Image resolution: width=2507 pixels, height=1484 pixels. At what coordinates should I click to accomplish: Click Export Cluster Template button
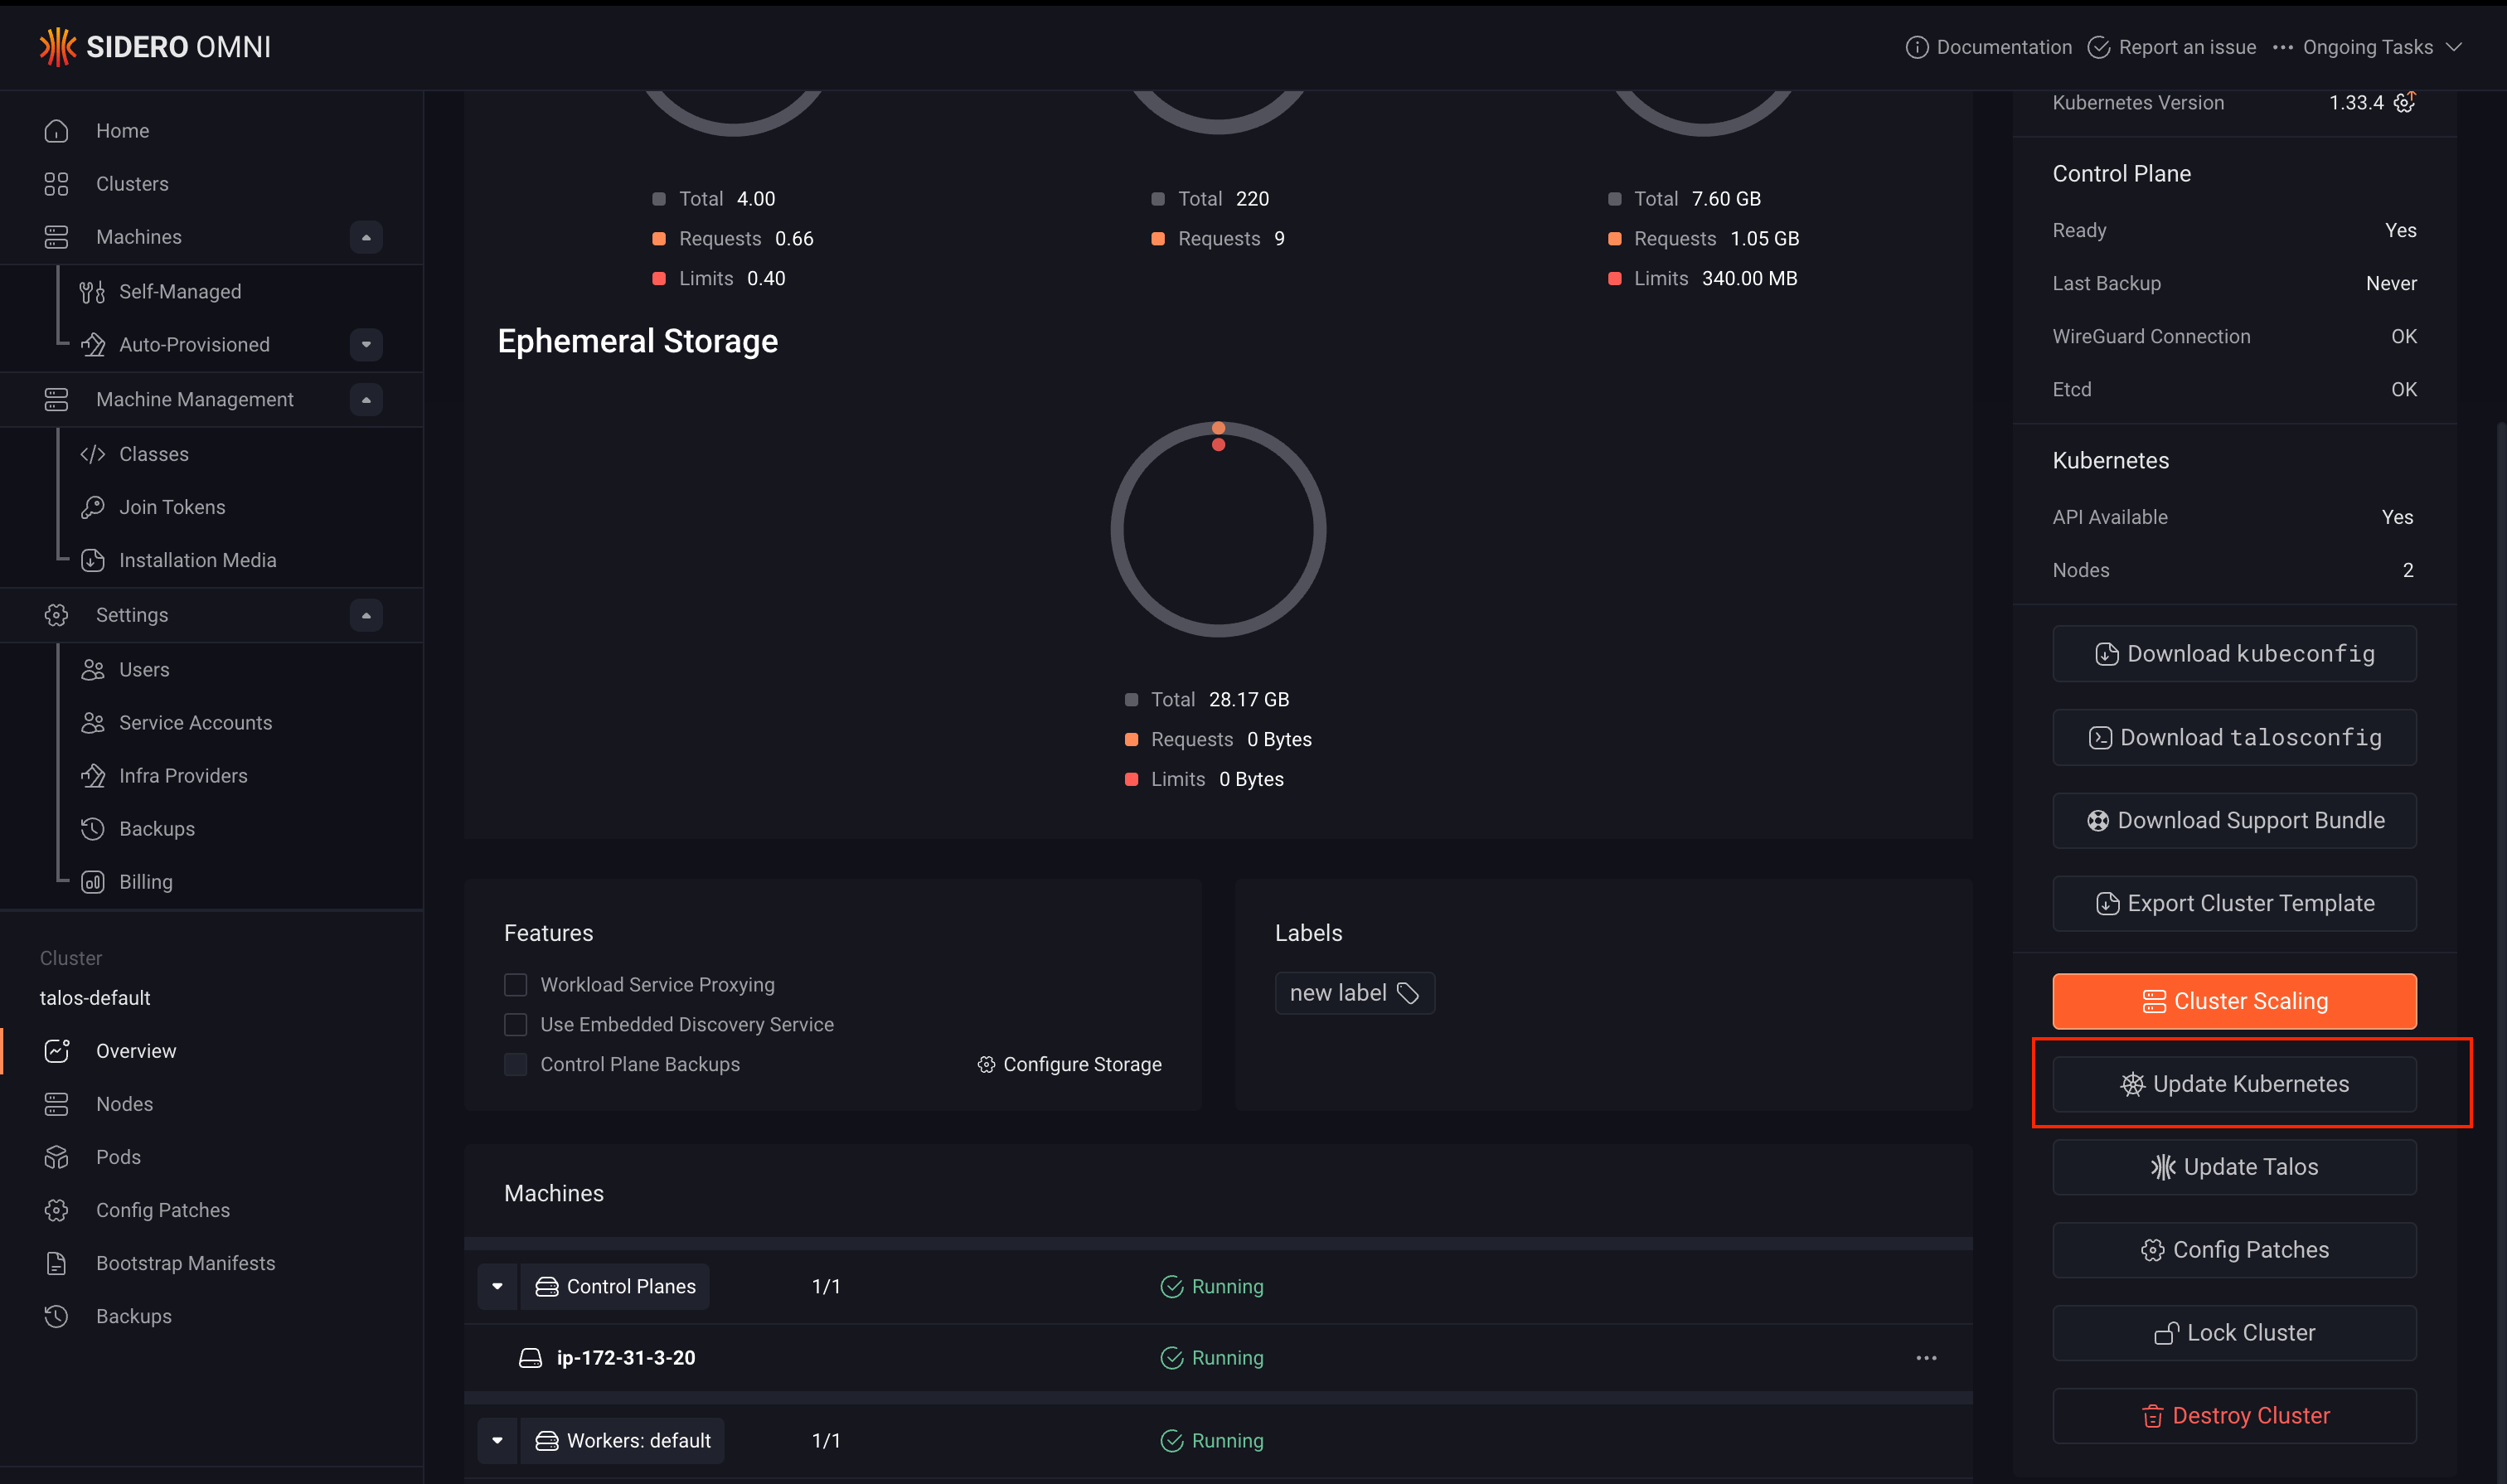coord(2234,904)
